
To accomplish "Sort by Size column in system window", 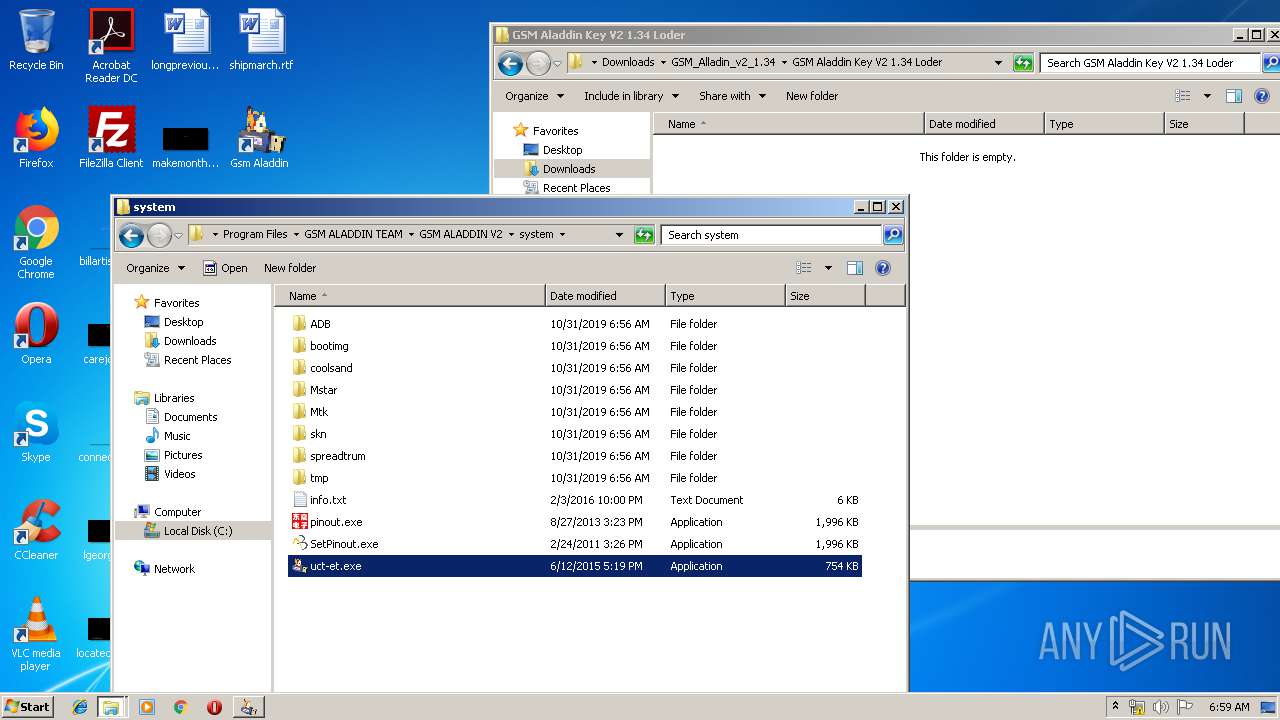I will coord(826,296).
